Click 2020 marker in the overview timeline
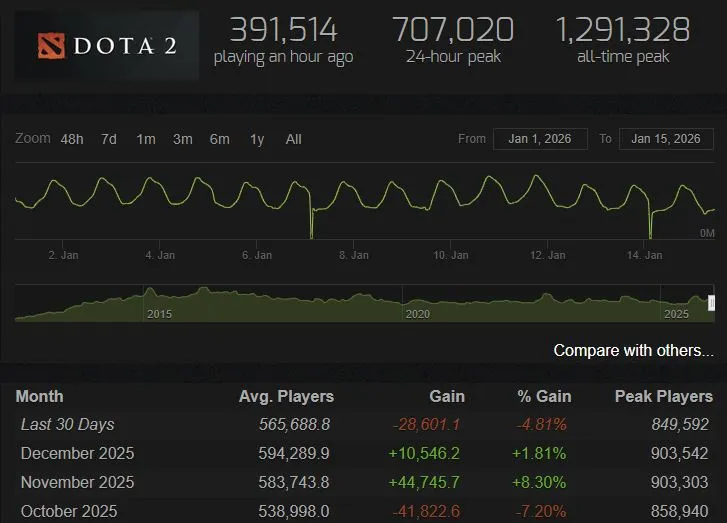This screenshot has width=727, height=523. coord(418,314)
